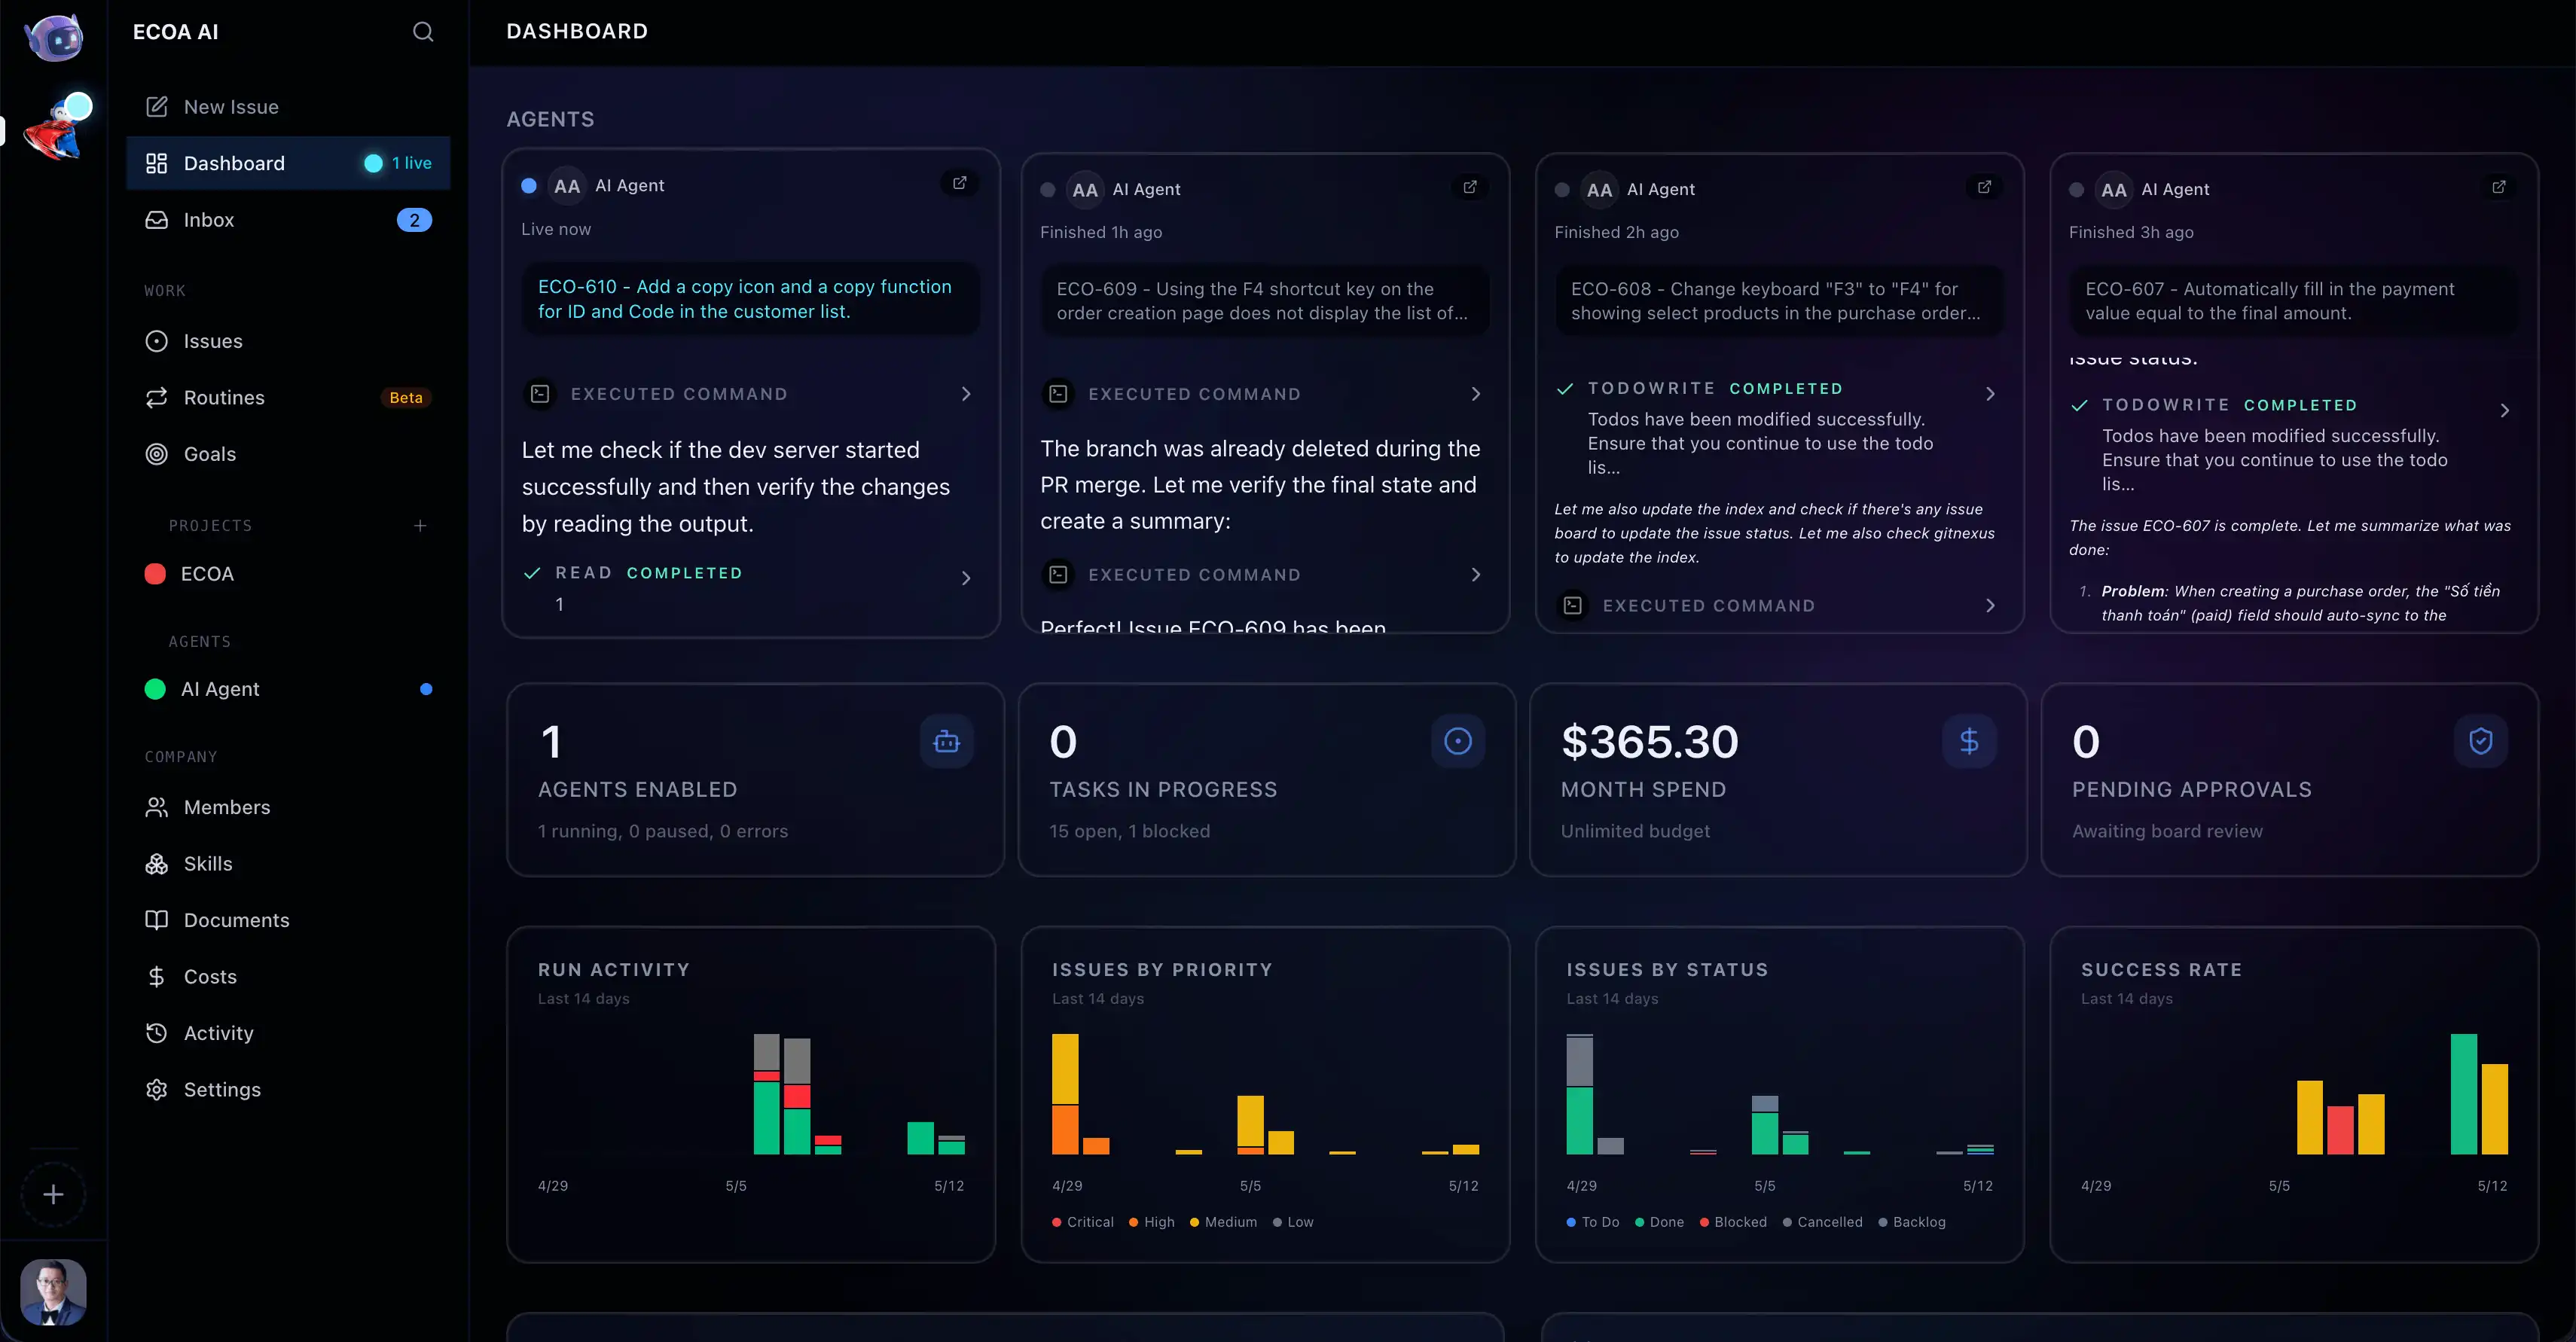Expand second Executed Command in ECO-609 card
This screenshot has width=2576, height=1342.
tap(1265, 575)
